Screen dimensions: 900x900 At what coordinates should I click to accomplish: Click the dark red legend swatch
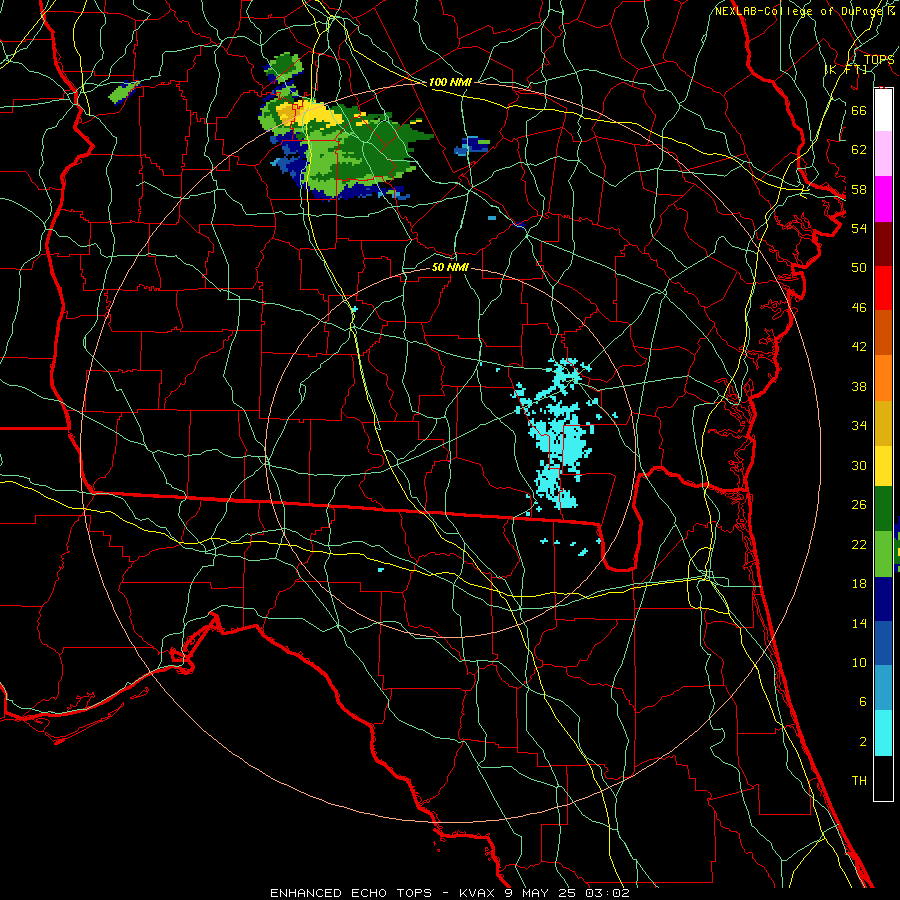point(883,244)
